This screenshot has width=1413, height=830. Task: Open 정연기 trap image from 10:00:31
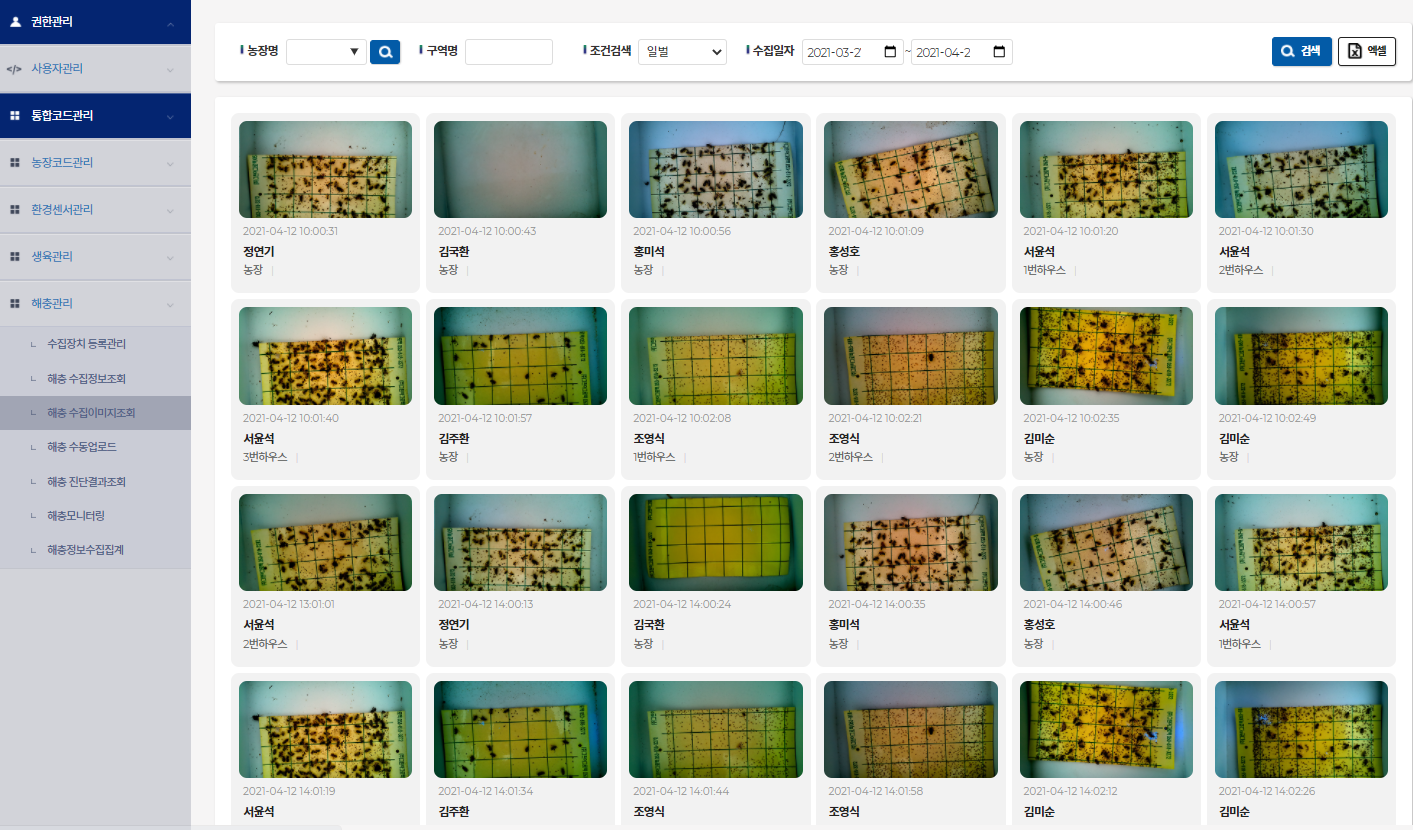pyautogui.click(x=325, y=169)
